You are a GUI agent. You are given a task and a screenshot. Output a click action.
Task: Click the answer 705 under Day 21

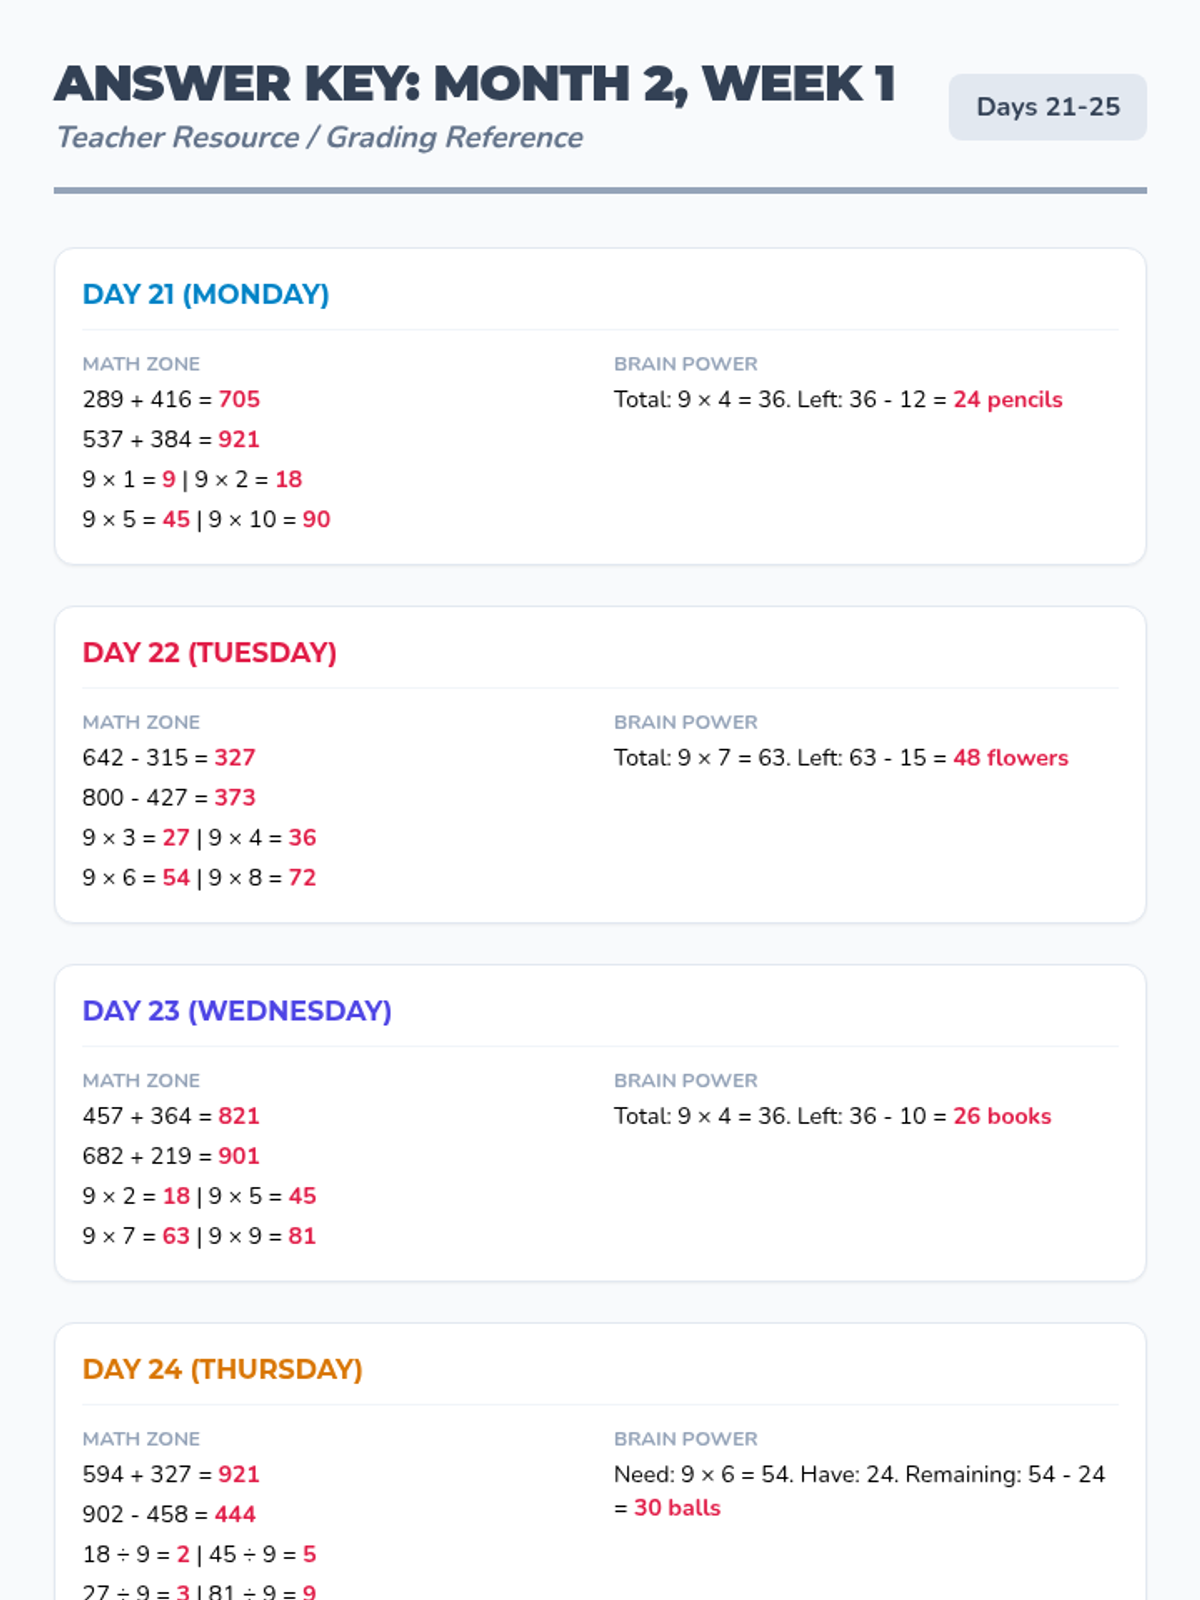pyautogui.click(x=239, y=399)
